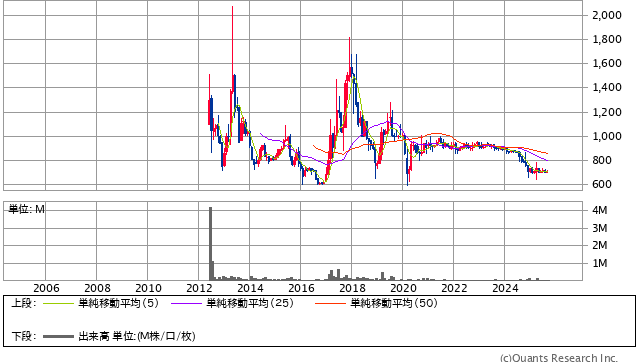Click the 600 price axis label
Image resolution: width=638 pixels, height=362 pixels.
pyautogui.click(x=602, y=184)
